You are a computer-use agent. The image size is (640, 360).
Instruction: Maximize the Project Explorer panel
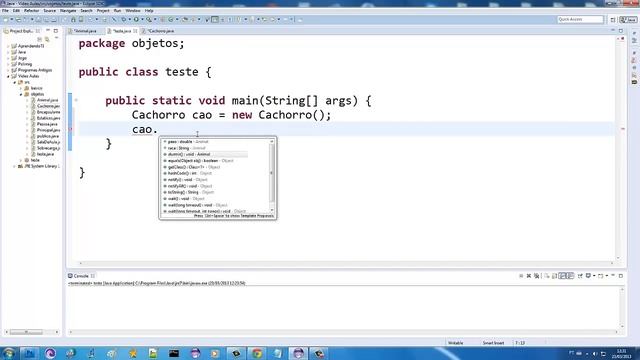click(x=56, y=31)
